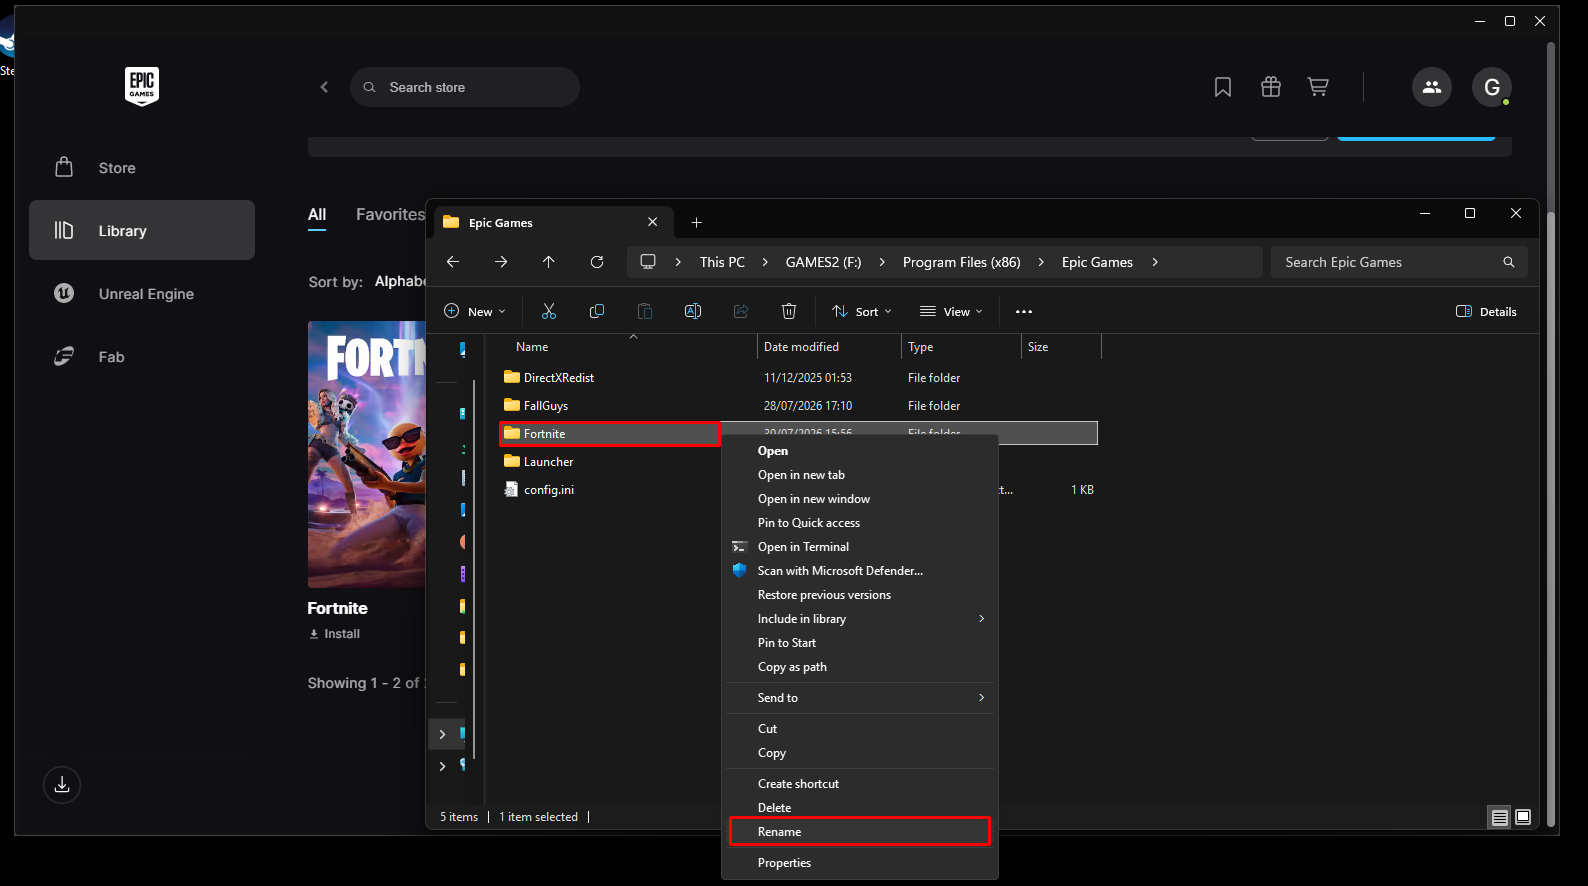Click the Search Epic Games field

click(x=1399, y=262)
